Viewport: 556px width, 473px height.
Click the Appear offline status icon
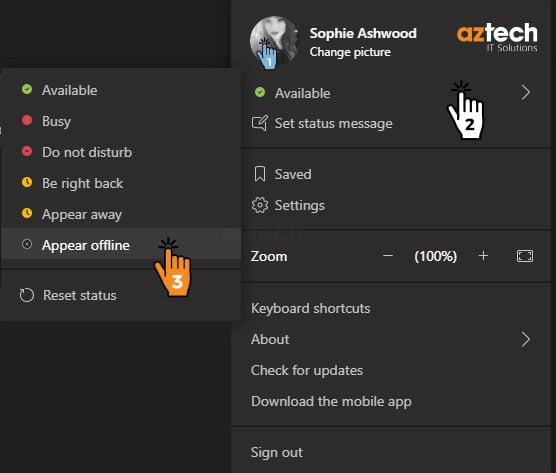27,244
